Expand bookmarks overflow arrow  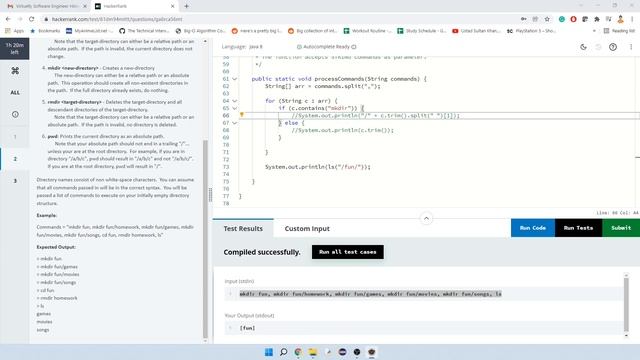click(x=594, y=31)
